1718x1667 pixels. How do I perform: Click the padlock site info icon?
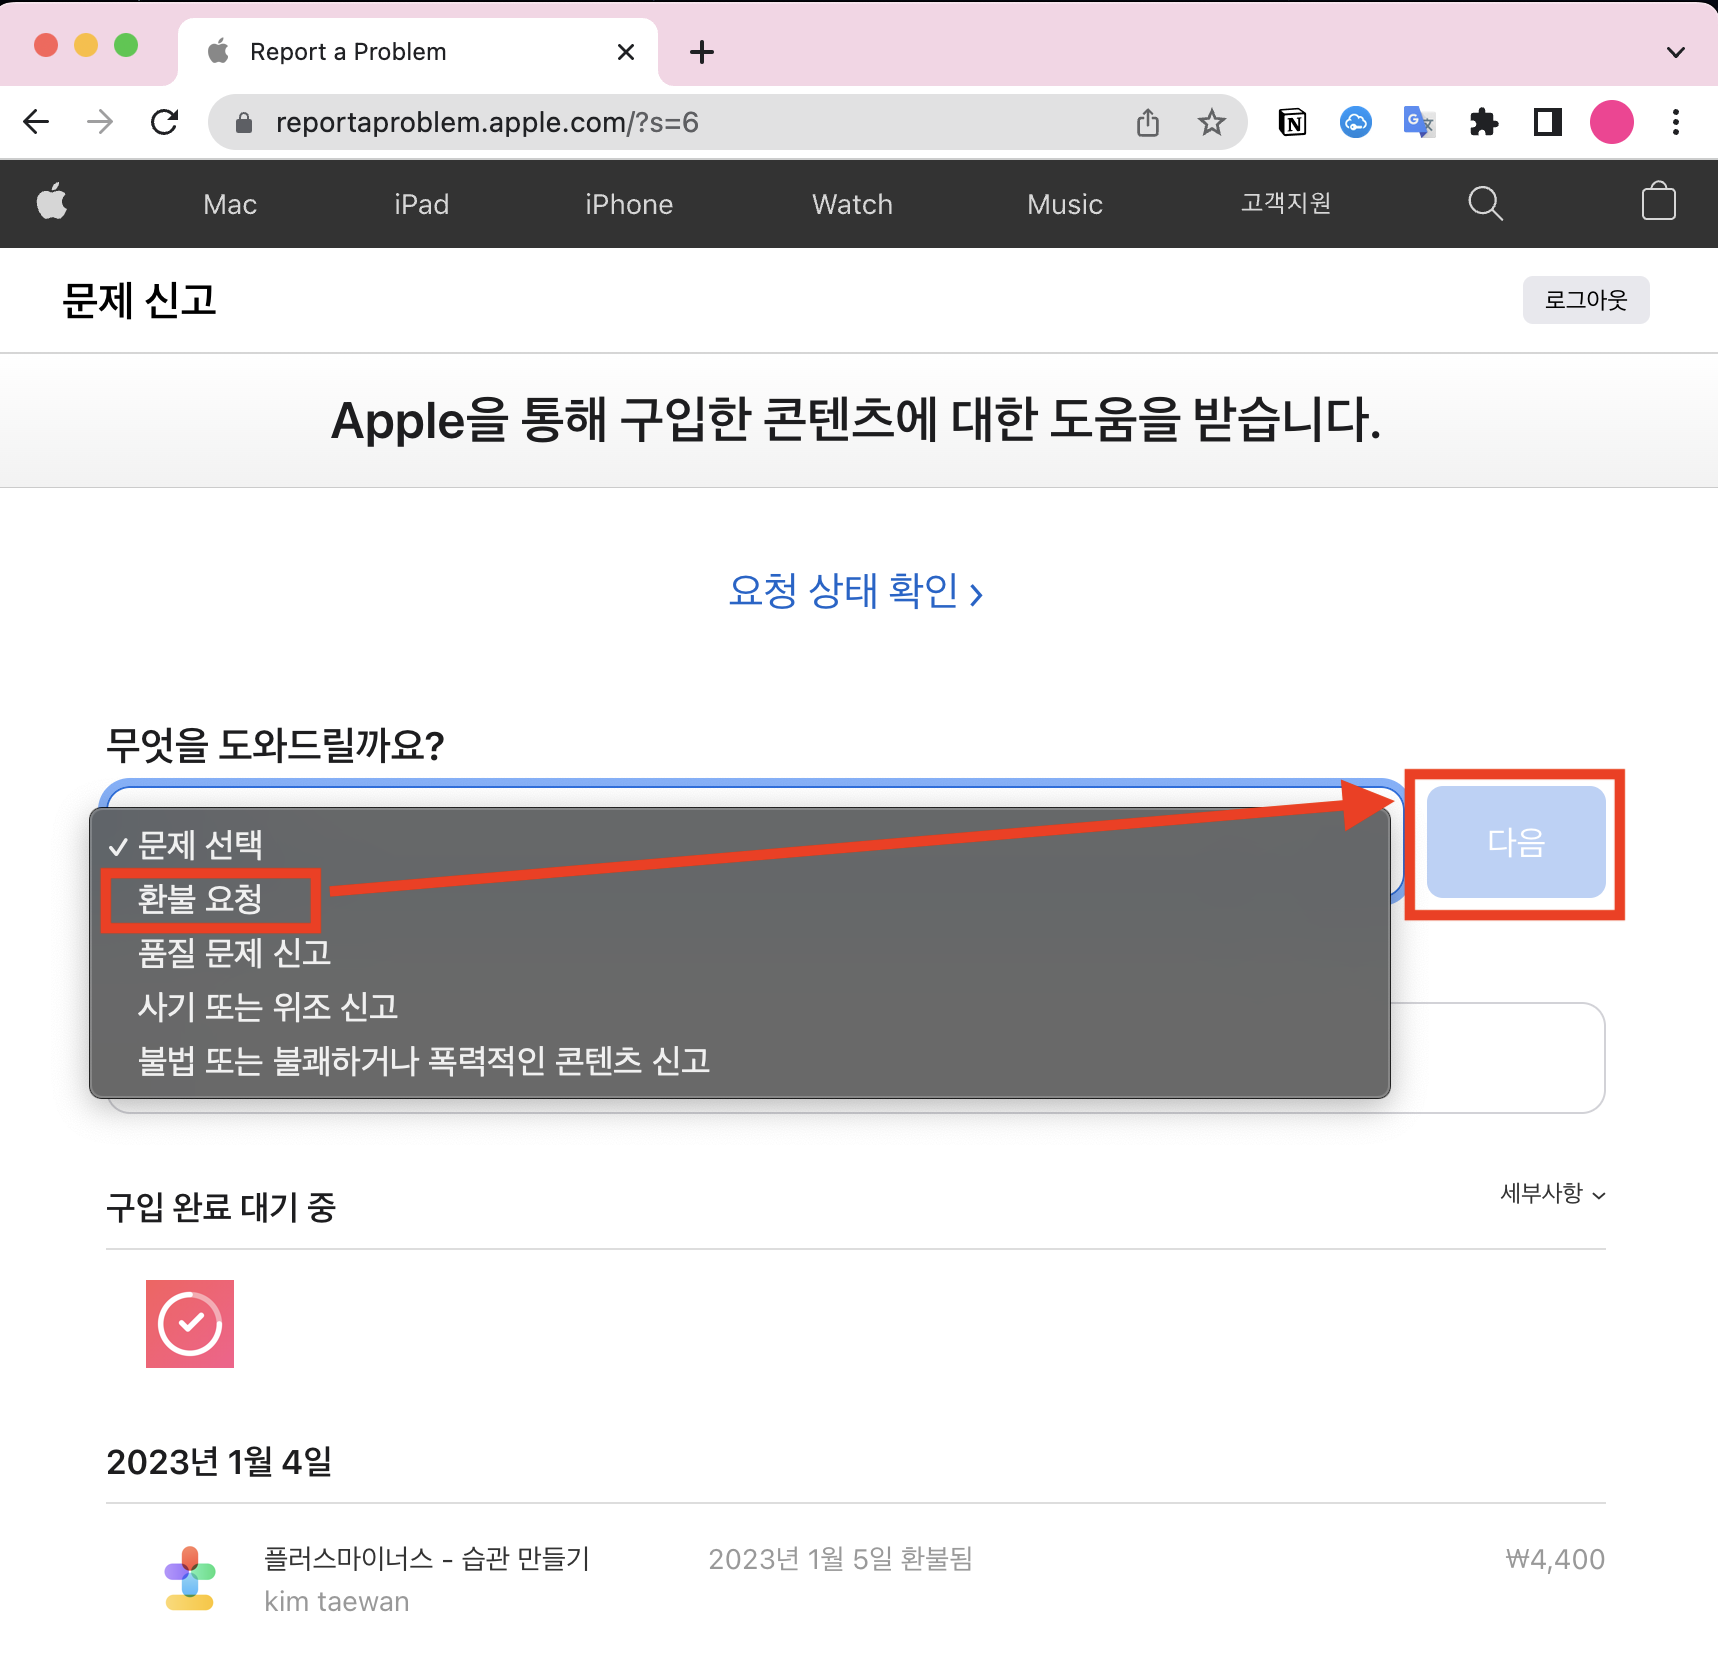tap(243, 123)
